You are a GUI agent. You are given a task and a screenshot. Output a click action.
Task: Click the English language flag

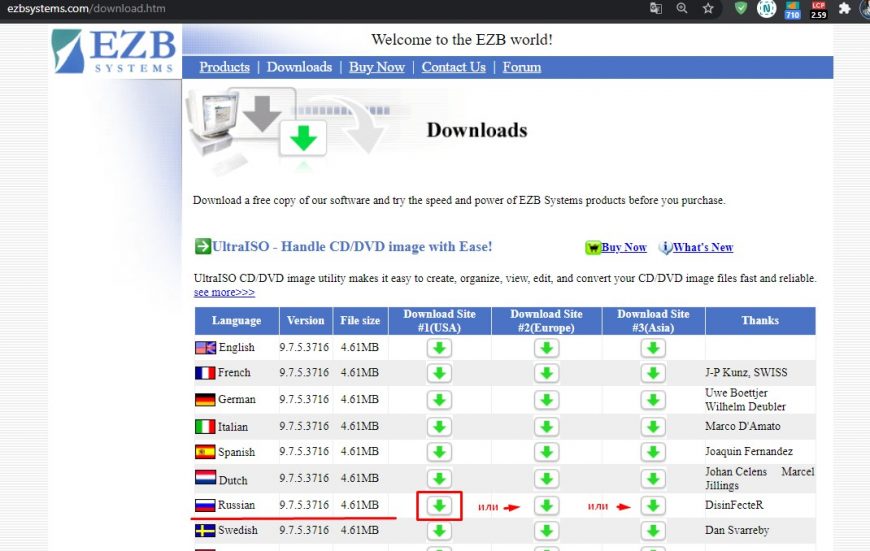(x=205, y=347)
